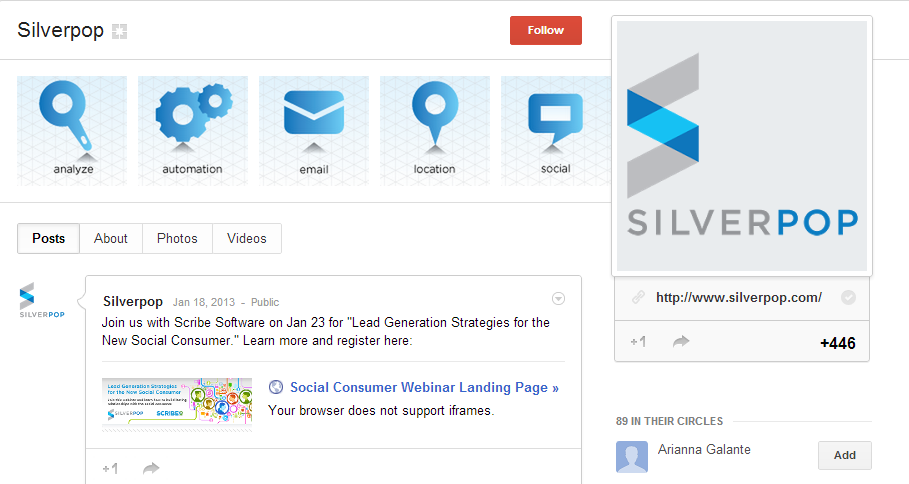Click the page badge icon beside the Silverpop title
This screenshot has width=909, height=484.
pyautogui.click(x=120, y=31)
